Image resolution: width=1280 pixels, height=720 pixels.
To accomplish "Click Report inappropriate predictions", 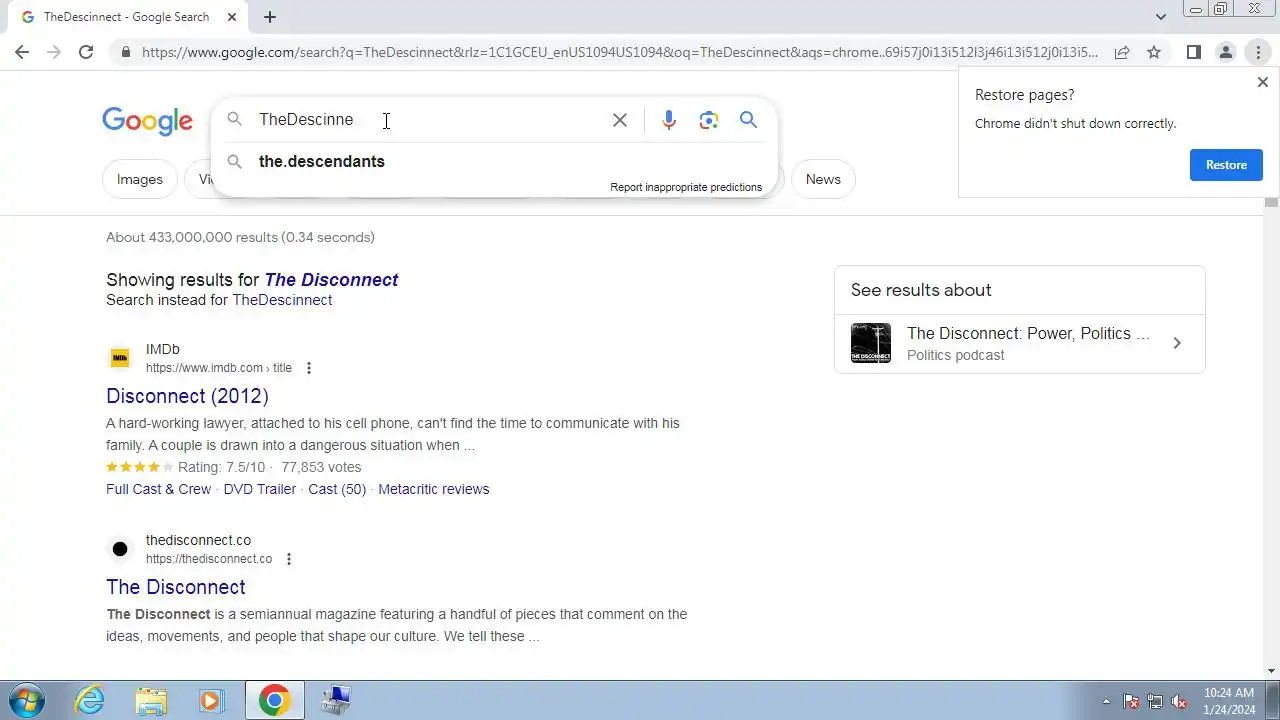I will (686, 187).
